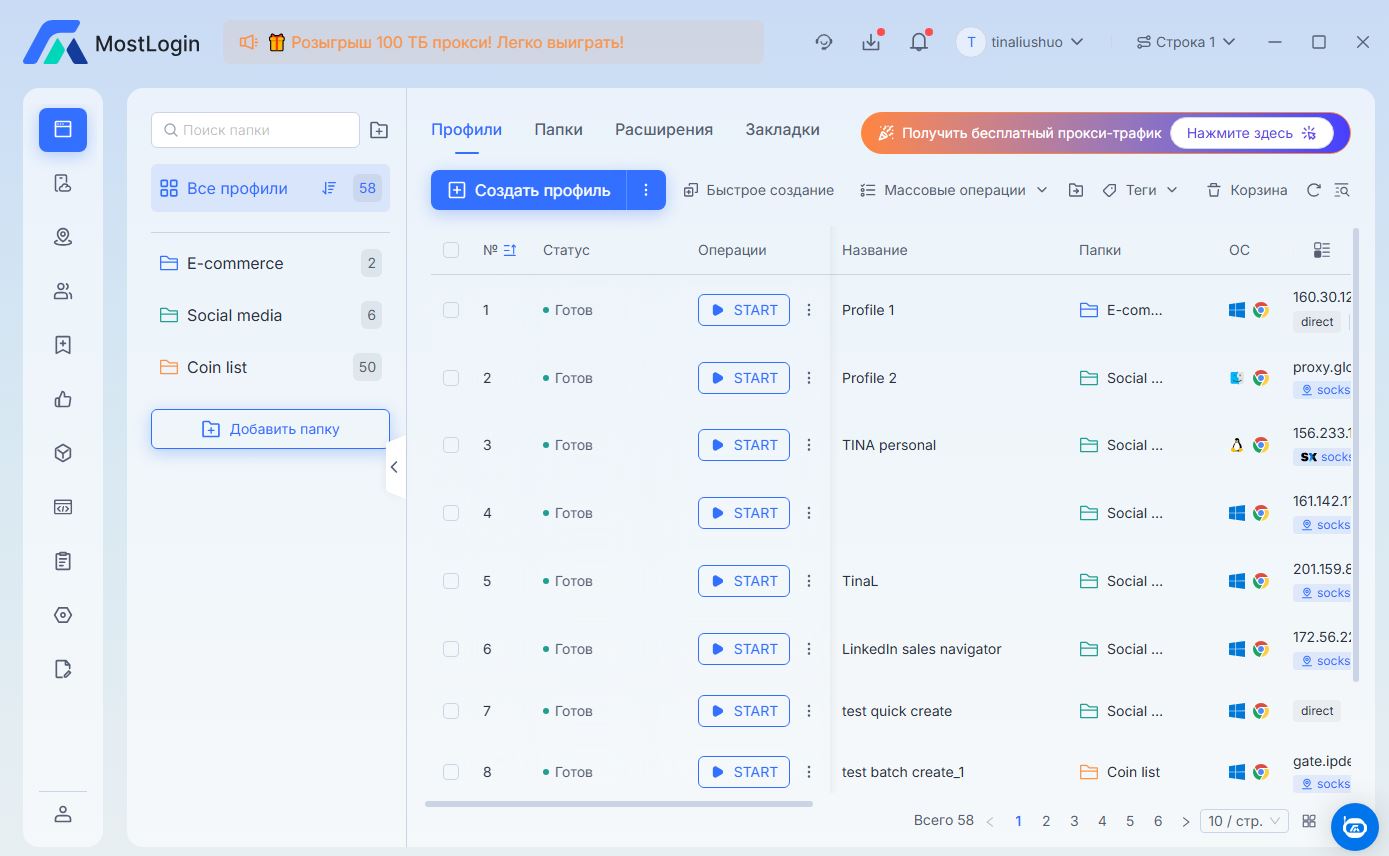Expand the Массовые операции dropdown
The image size is (1389, 856).
(x=953, y=190)
